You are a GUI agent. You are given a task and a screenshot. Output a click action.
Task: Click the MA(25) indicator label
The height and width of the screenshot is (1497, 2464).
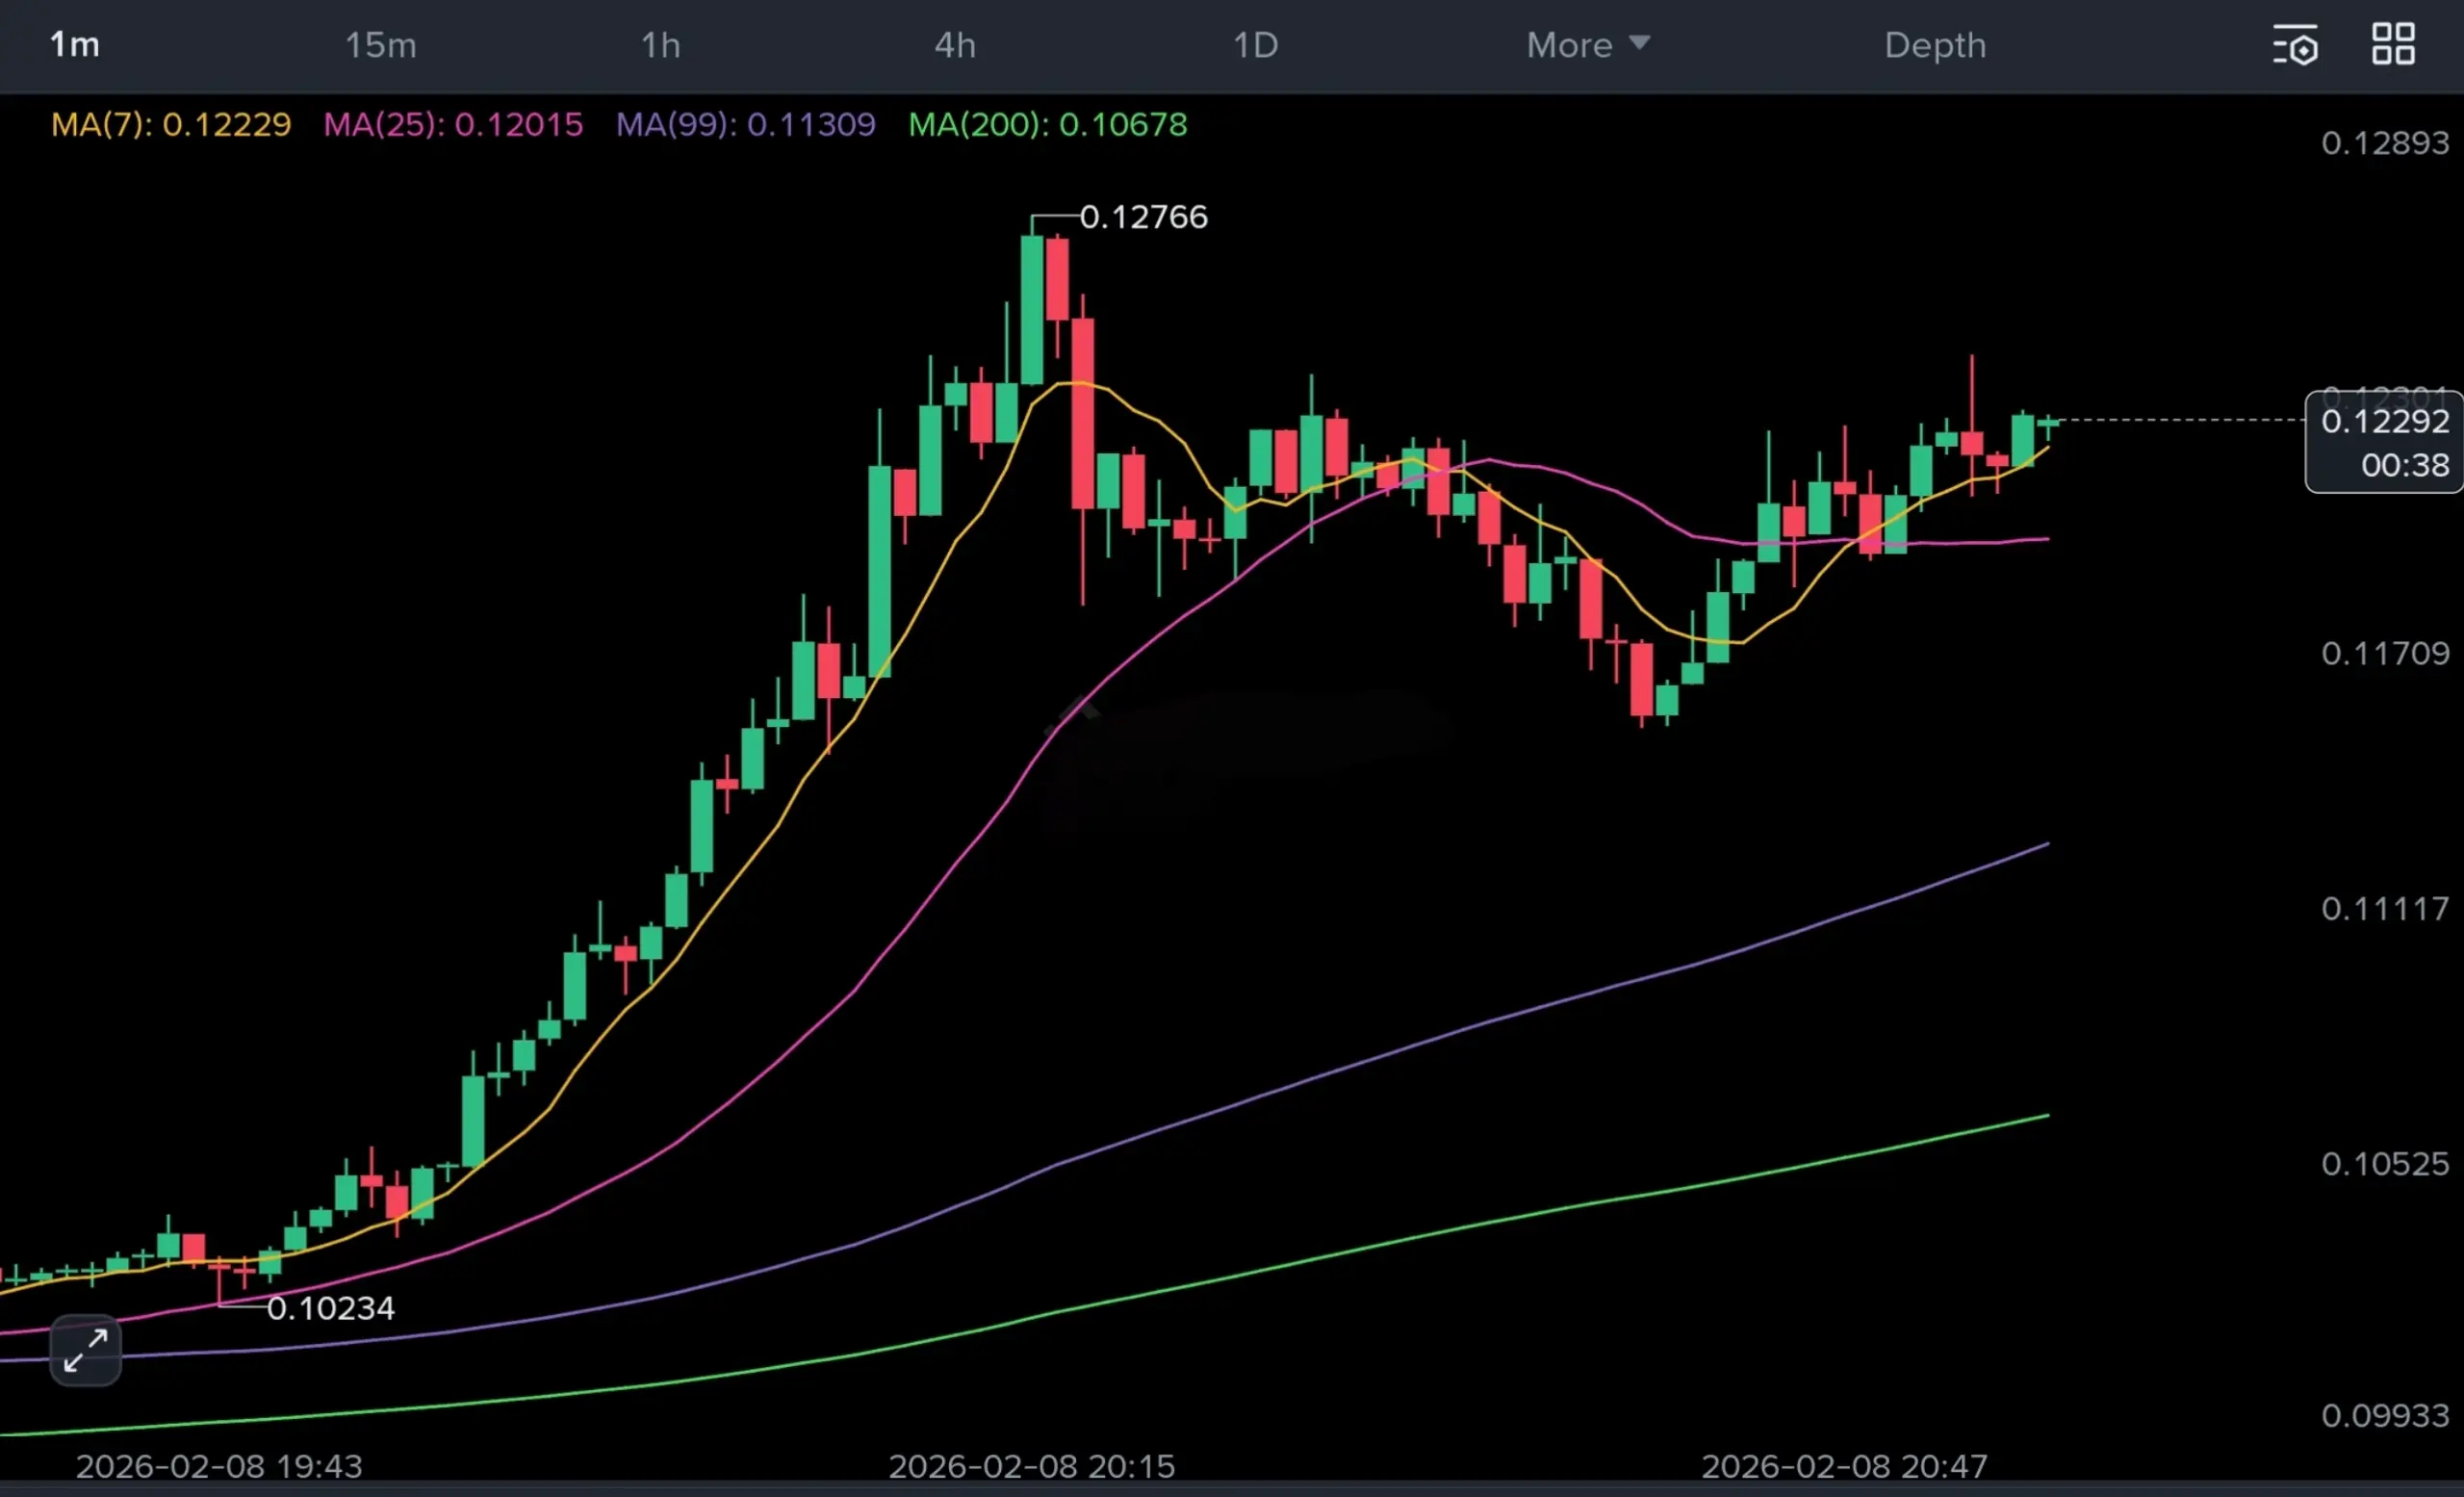(453, 124)
